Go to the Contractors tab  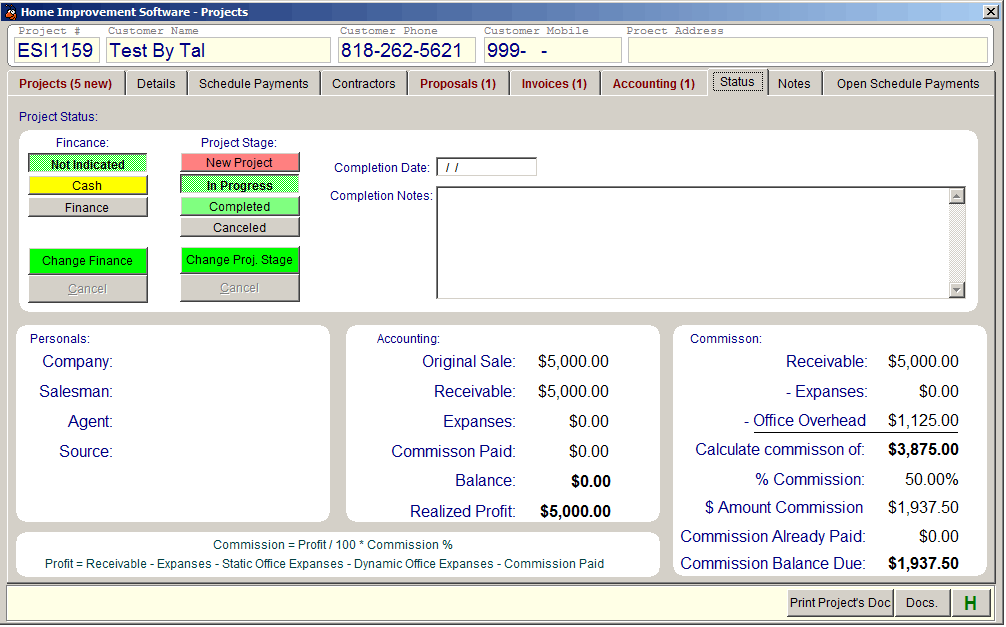(x=364, y=83)
